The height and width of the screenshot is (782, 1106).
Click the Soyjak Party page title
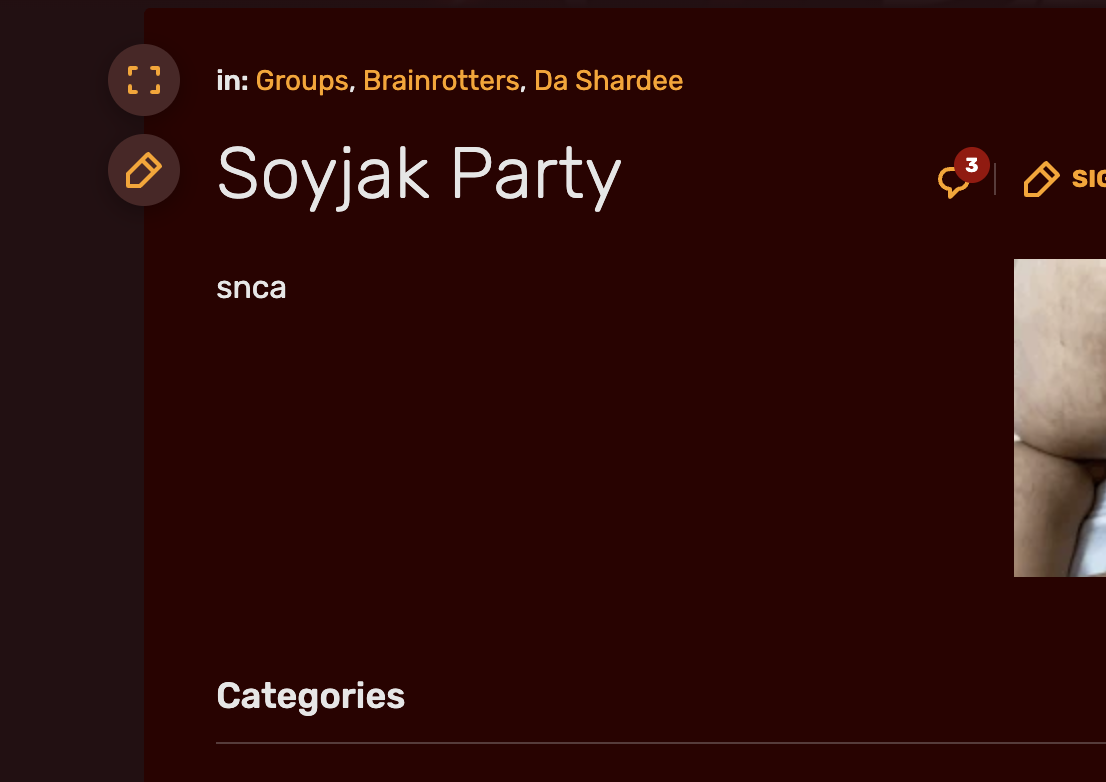tap(419, 175)
